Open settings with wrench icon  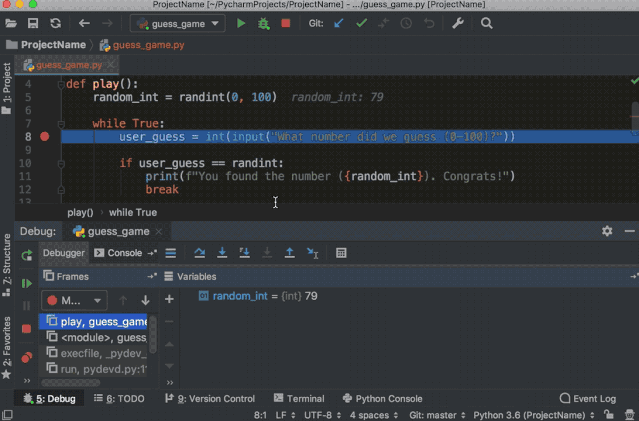pyautogui.click(x=458, y=23)
